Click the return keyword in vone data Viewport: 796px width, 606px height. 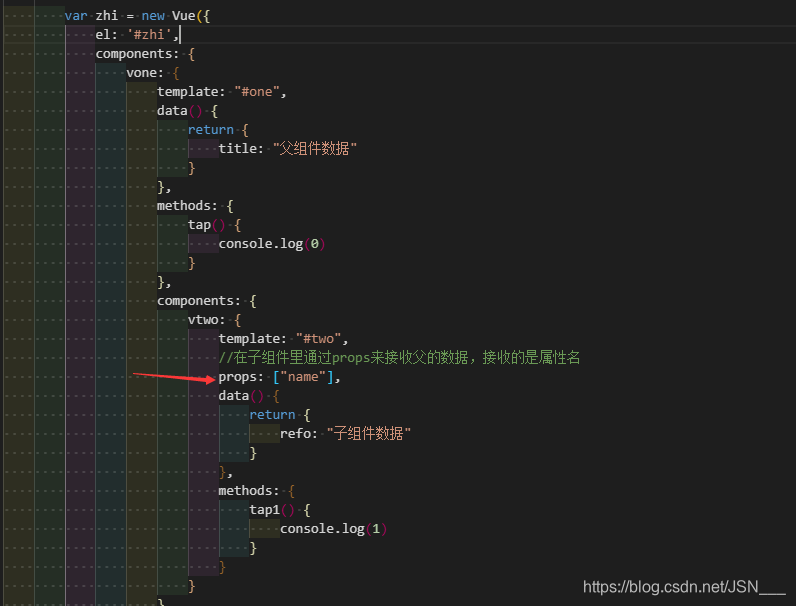pos(211,130)
